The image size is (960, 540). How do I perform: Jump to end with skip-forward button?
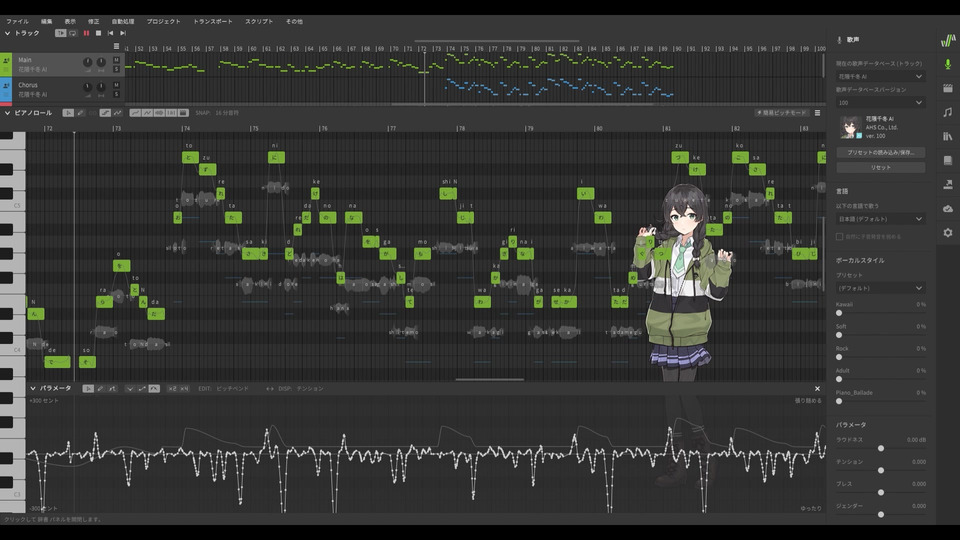(x=123, y=33)
